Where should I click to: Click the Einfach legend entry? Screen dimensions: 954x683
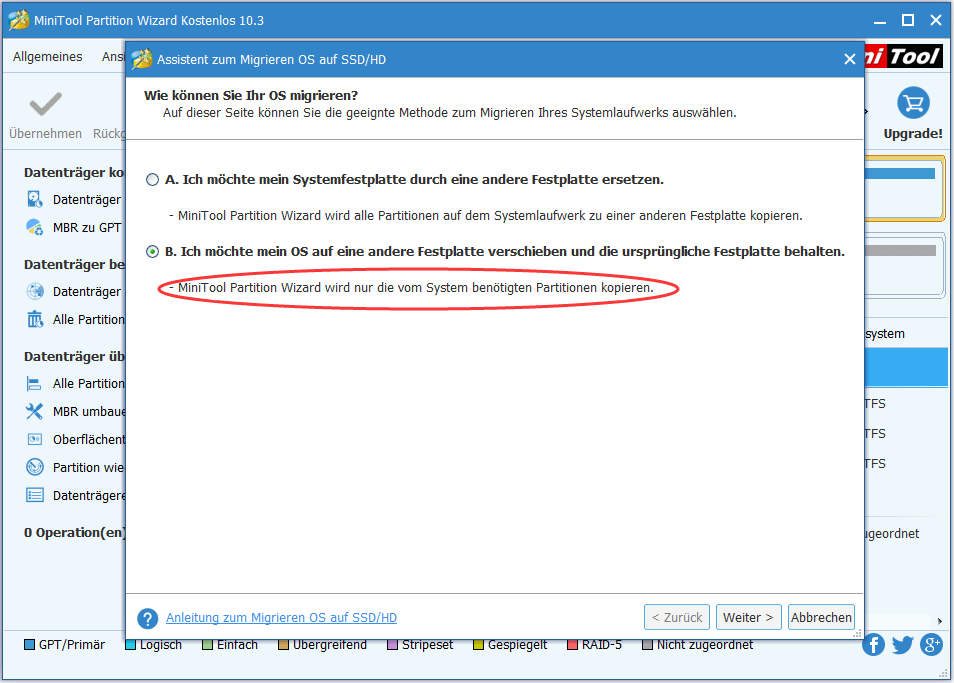pos(230,645)
